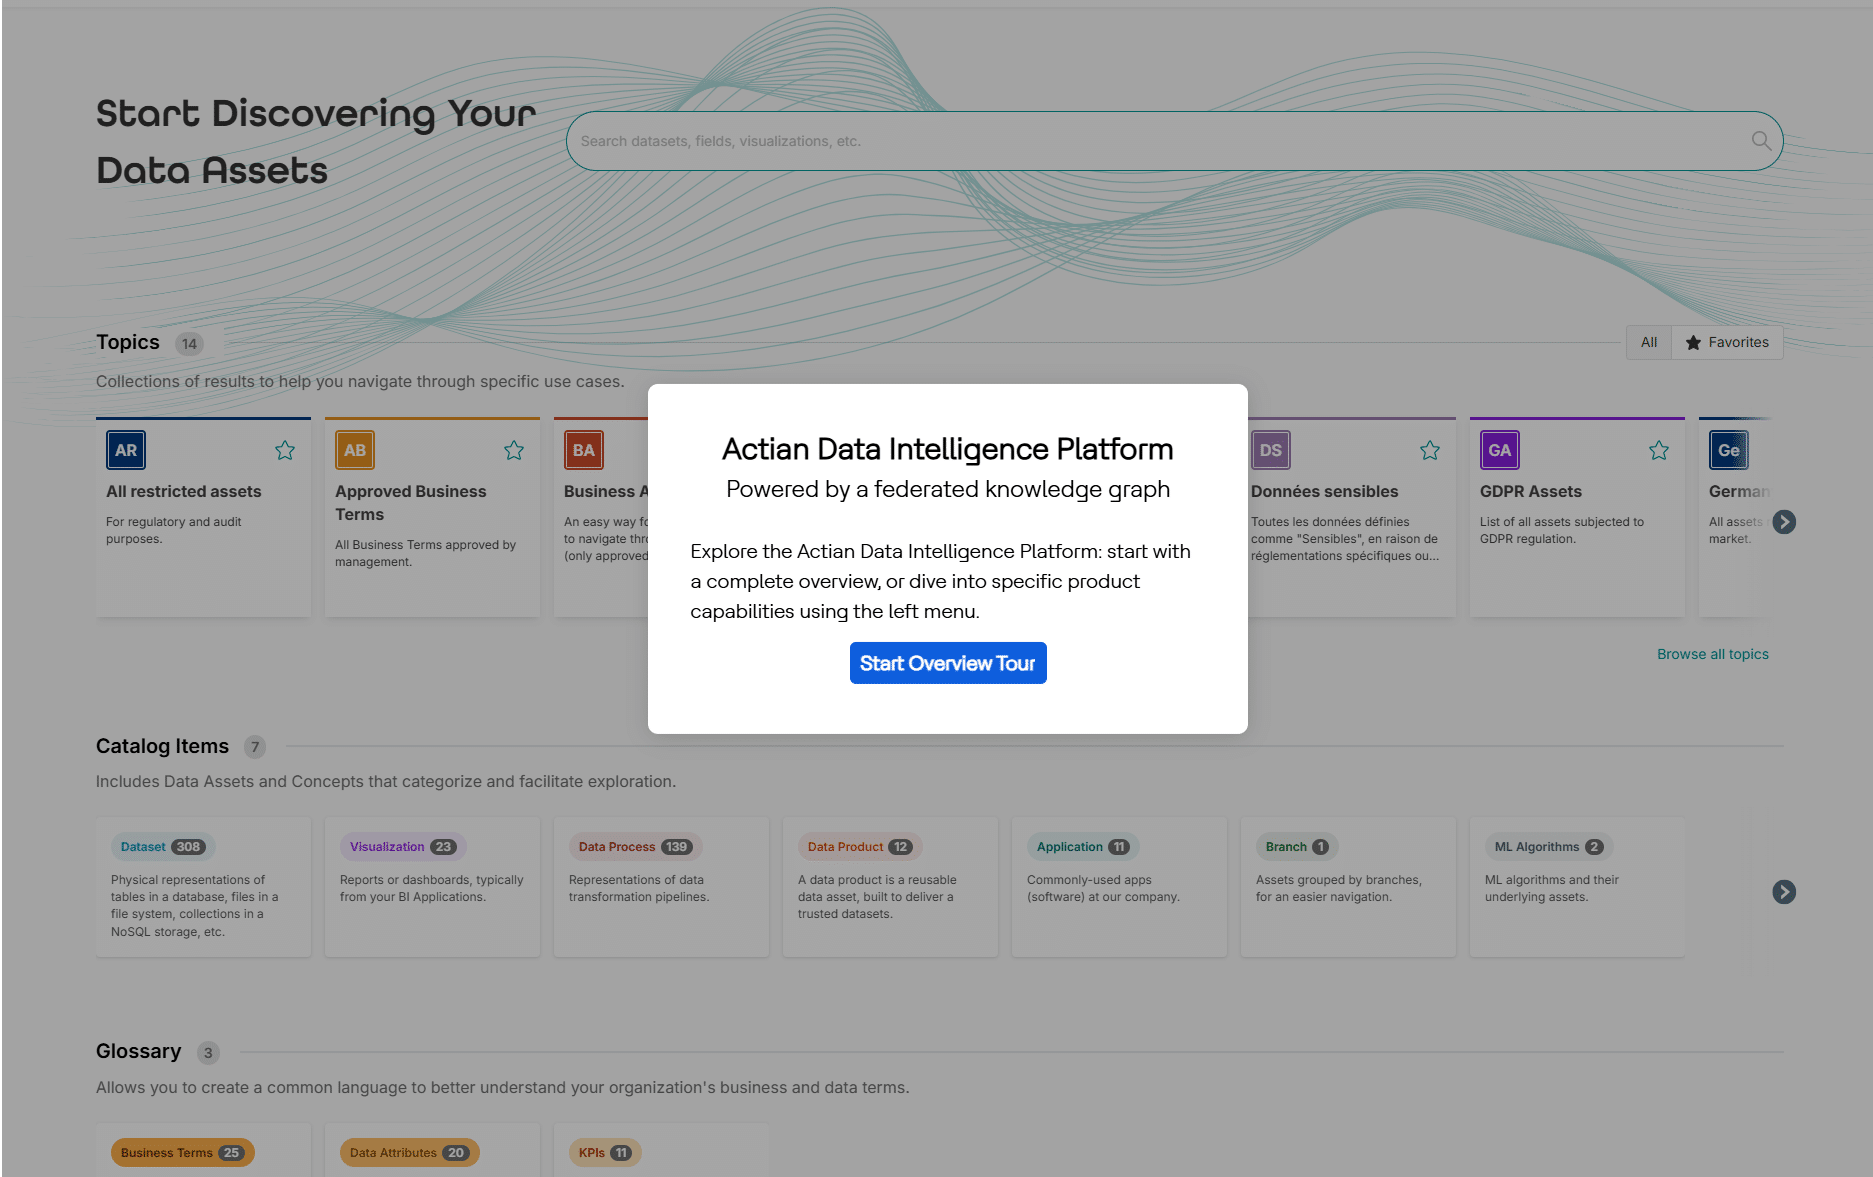Click 'Representations of data transformation pipelines' text
The image size is (1873, 1177).
pyautogui.click(x=639, y=888)
